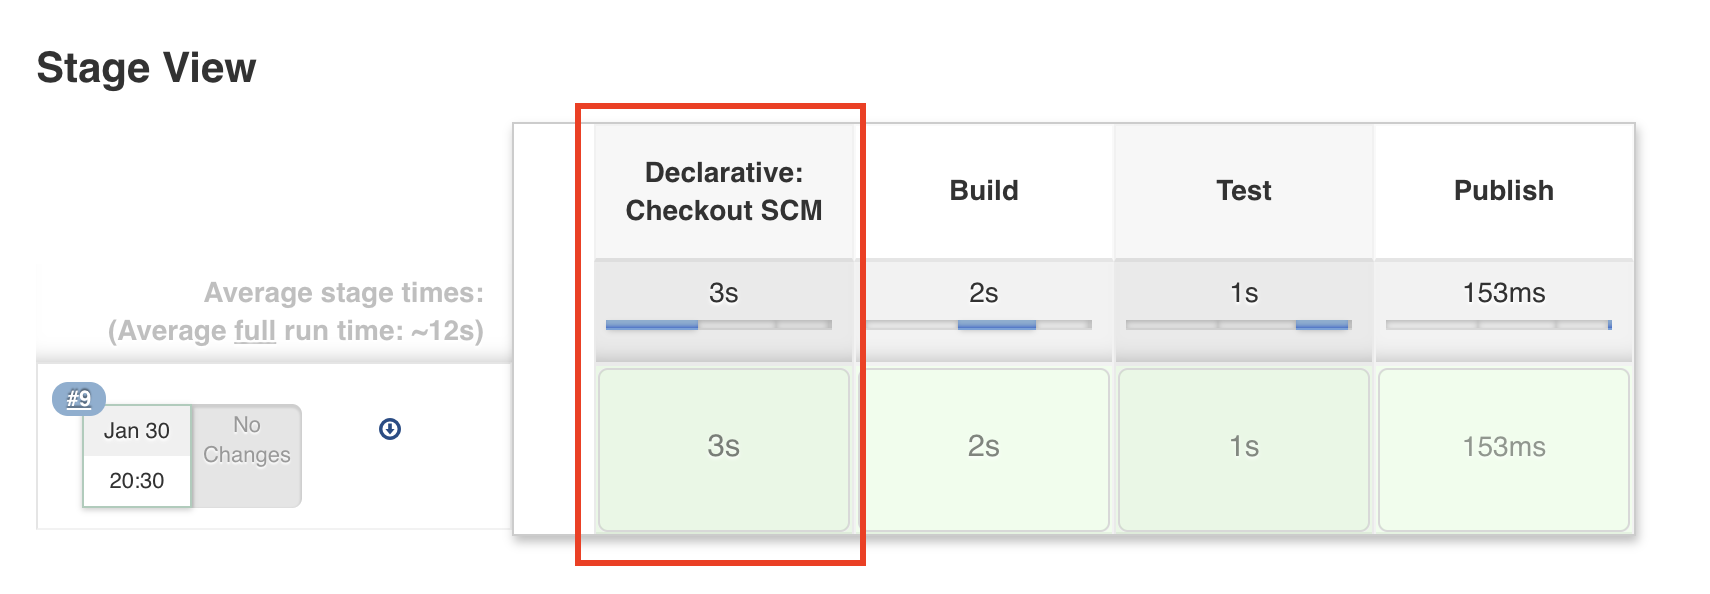Click the Test column header
The width and height of the screenshot is (1710, 594).
[x=1243, y=191]
